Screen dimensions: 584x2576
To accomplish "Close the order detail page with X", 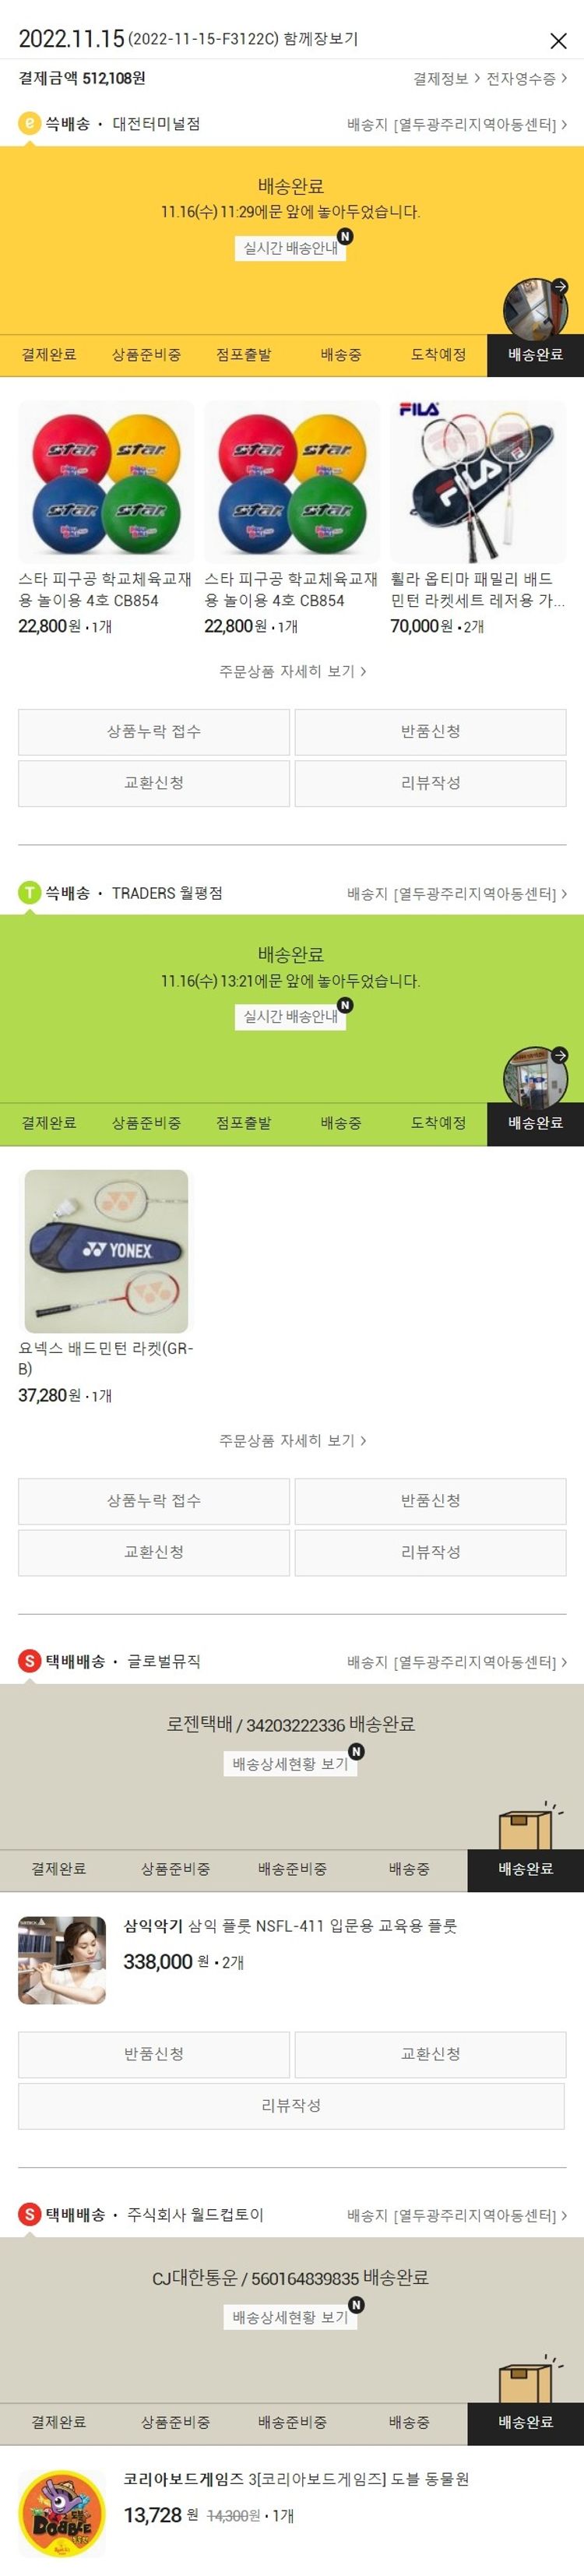I will [x=558, y=41].
